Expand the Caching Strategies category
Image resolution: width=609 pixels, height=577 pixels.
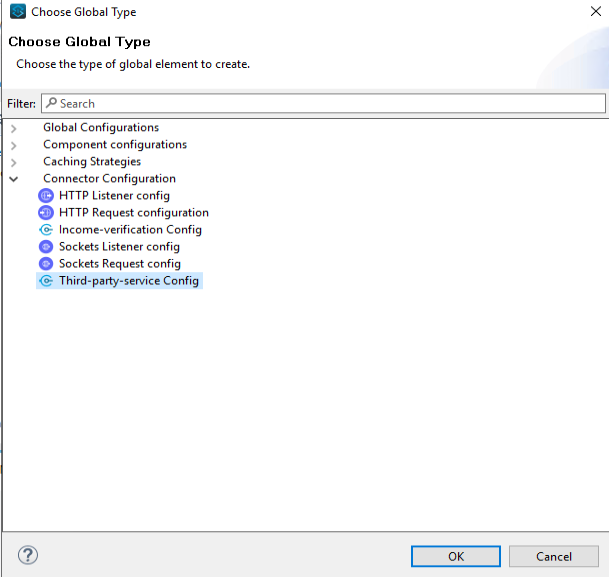[x=14, y=162]
